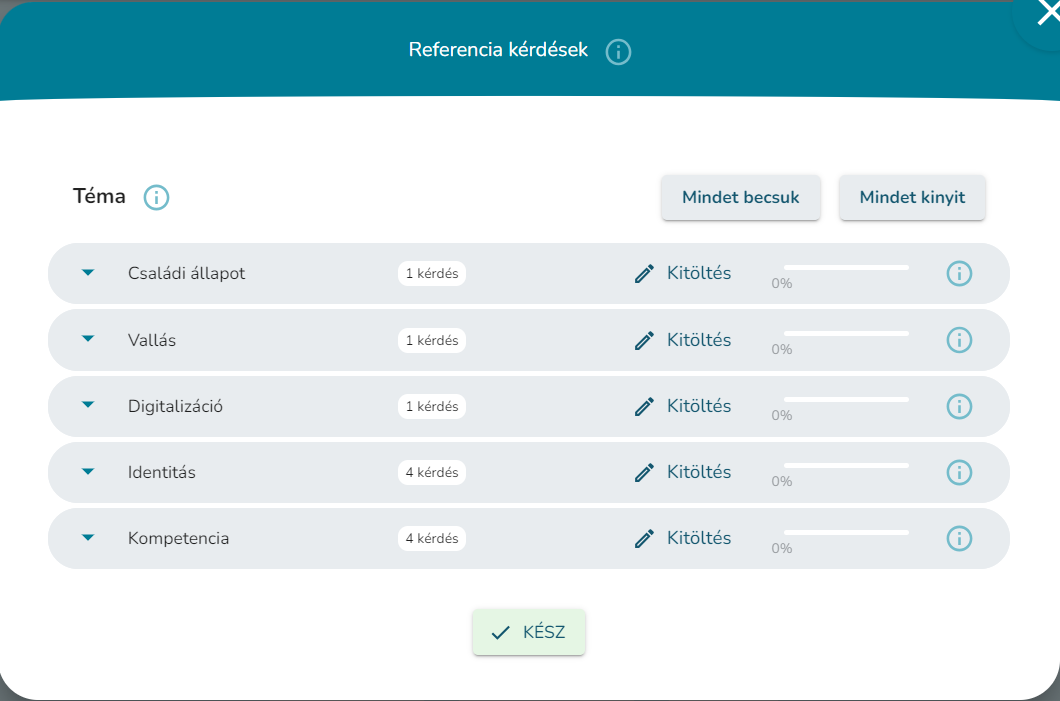This screenshot has height=701, width=1060.
Task: Open info icon in Családi állapot row
Action: tap(958, 273)
